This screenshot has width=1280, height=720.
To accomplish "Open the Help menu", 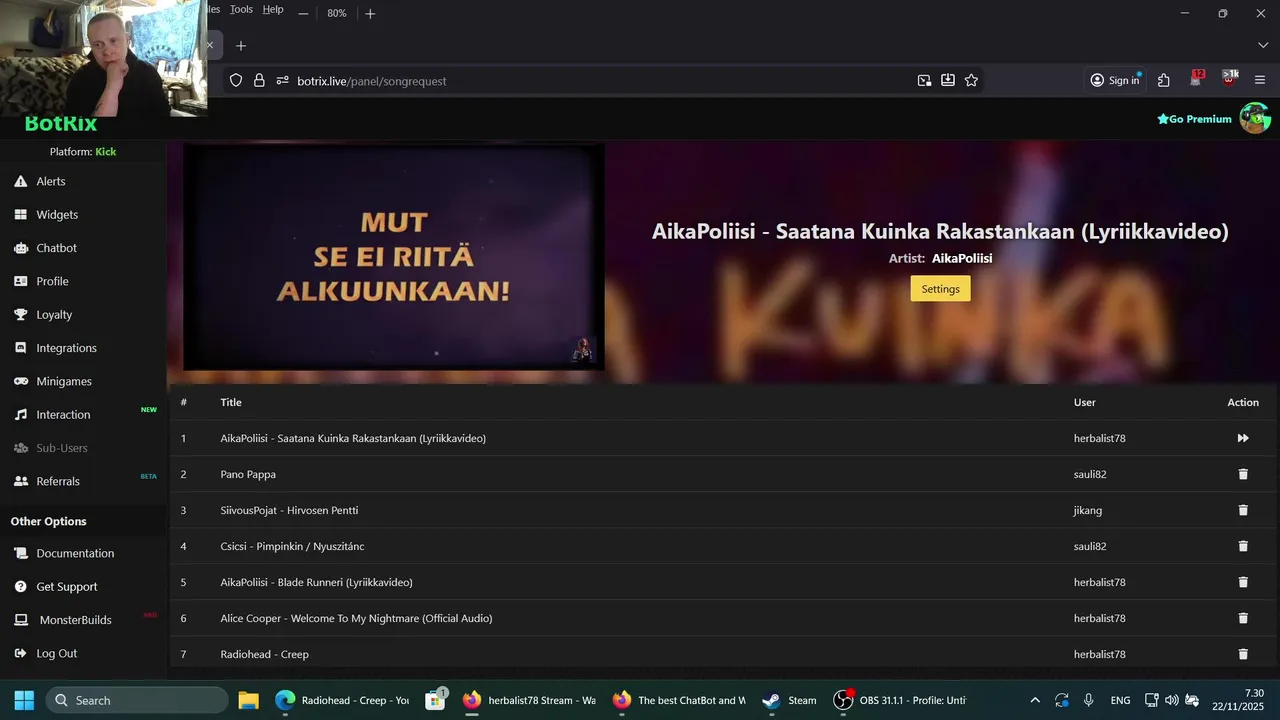I will pos(273,9).
